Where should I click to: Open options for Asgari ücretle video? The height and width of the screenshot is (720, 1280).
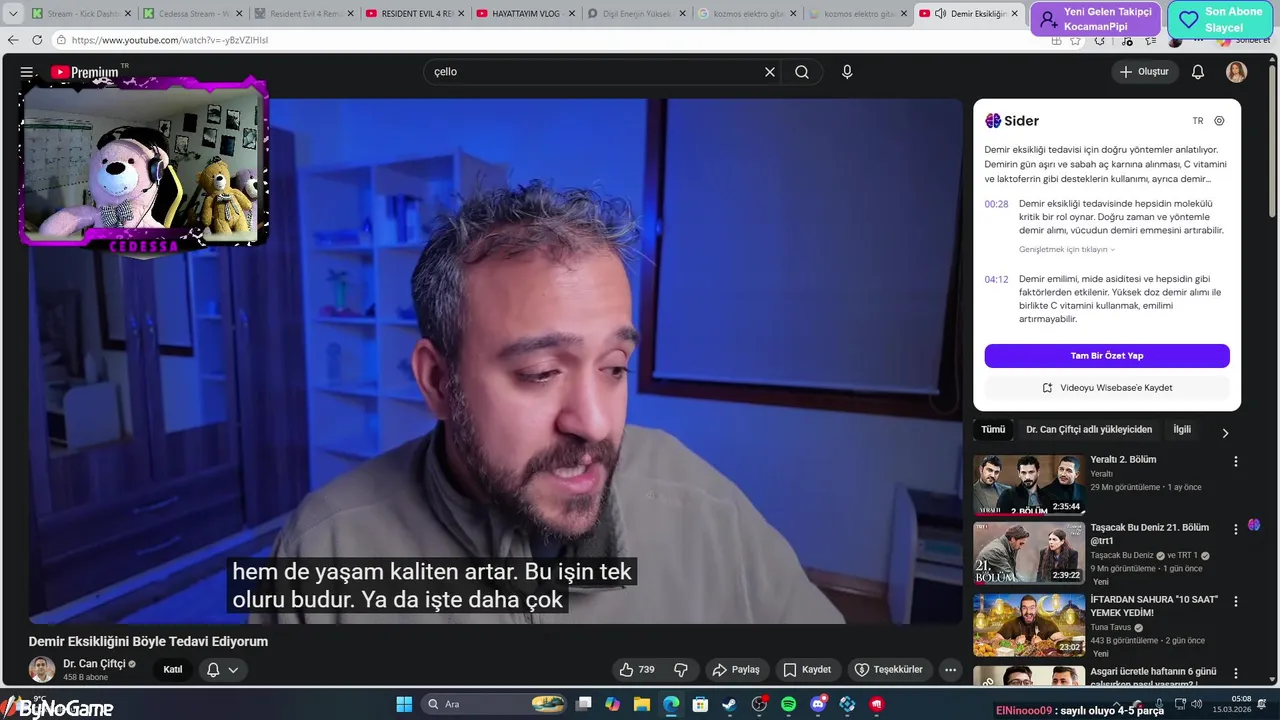(1236, 673)
